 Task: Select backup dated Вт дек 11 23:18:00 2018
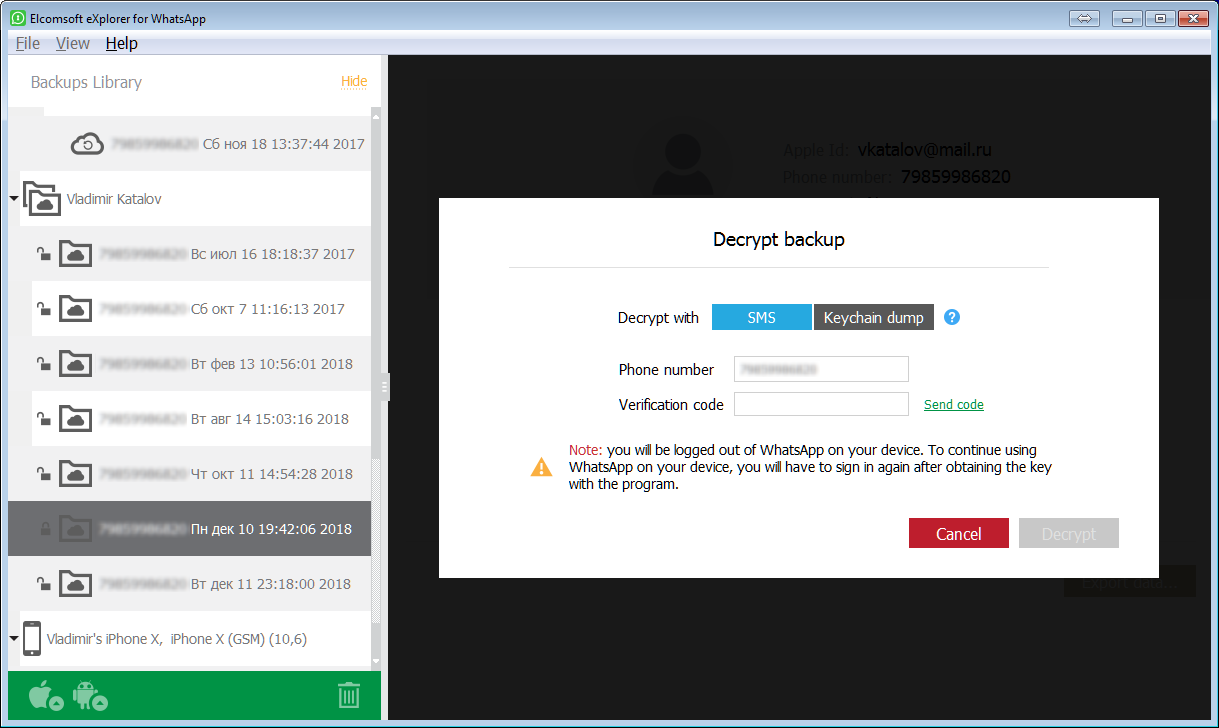pos(201,584)
